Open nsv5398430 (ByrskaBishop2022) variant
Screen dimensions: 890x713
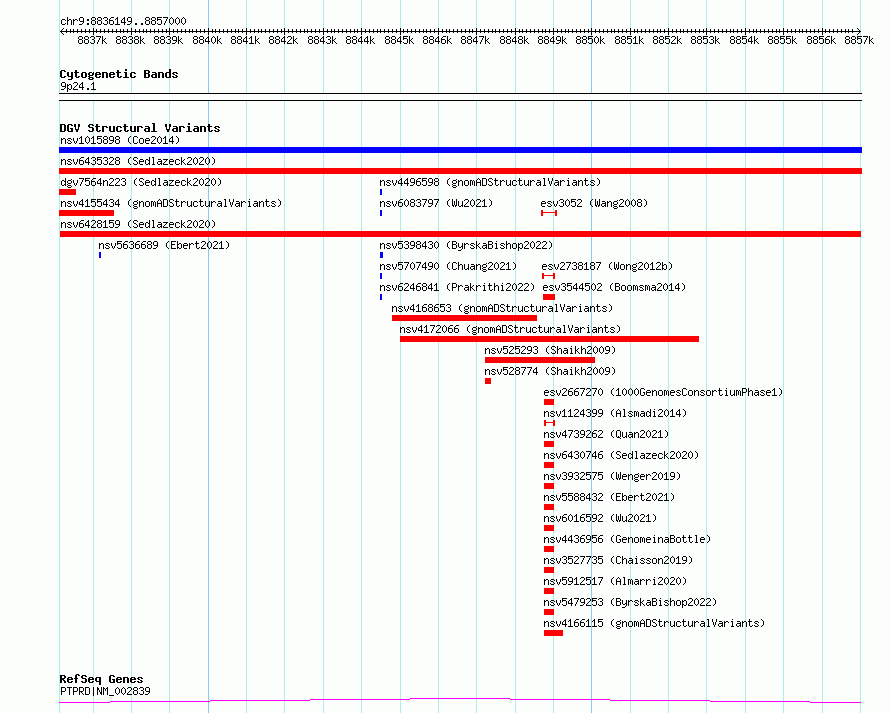coord(466,245)
